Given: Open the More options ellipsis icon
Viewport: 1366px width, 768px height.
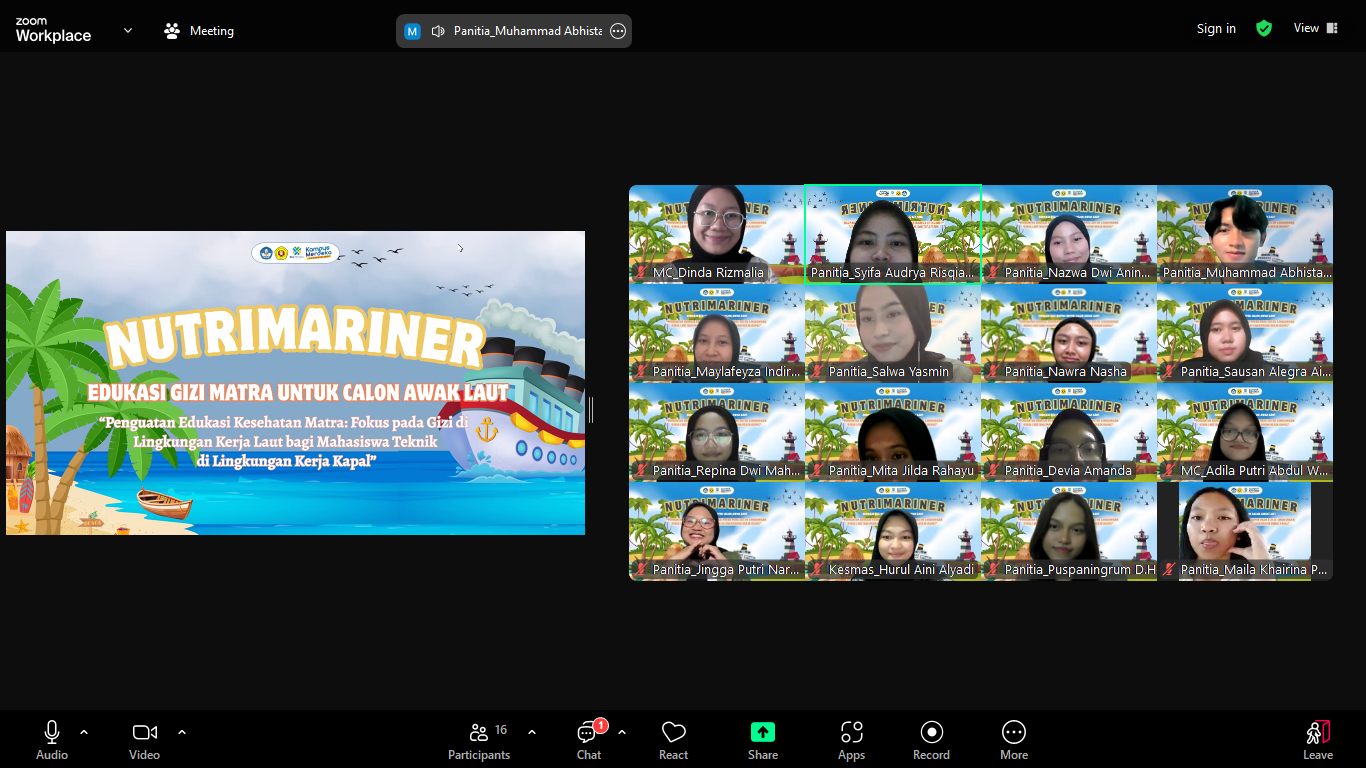Looking at the screenshot, I should [1013, 733].
